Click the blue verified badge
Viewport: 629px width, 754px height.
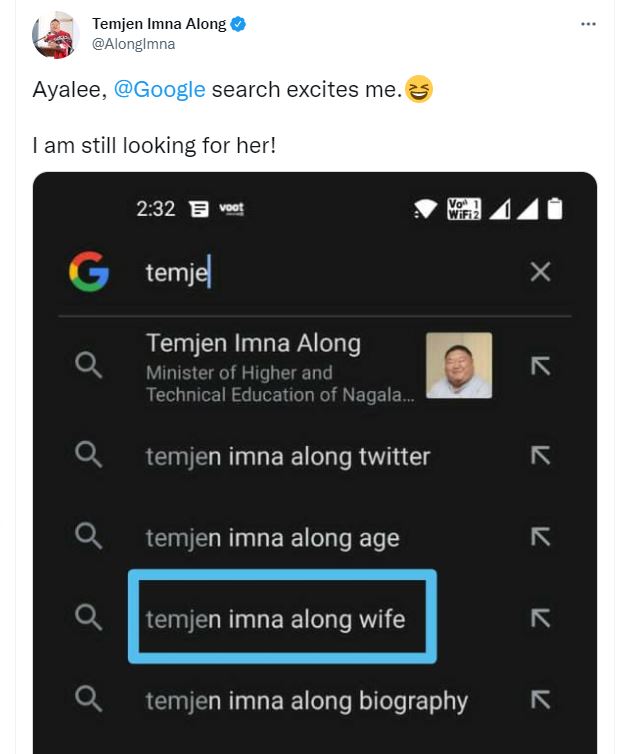click(x=240, y=24)
